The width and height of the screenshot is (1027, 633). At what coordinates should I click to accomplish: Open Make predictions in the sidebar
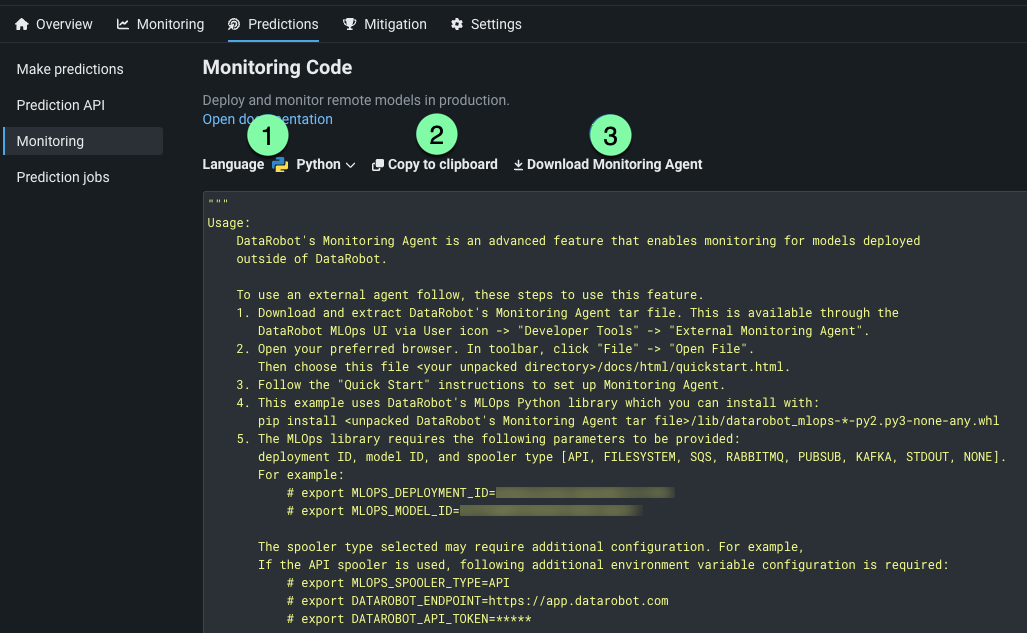click(x=70, y=69)
